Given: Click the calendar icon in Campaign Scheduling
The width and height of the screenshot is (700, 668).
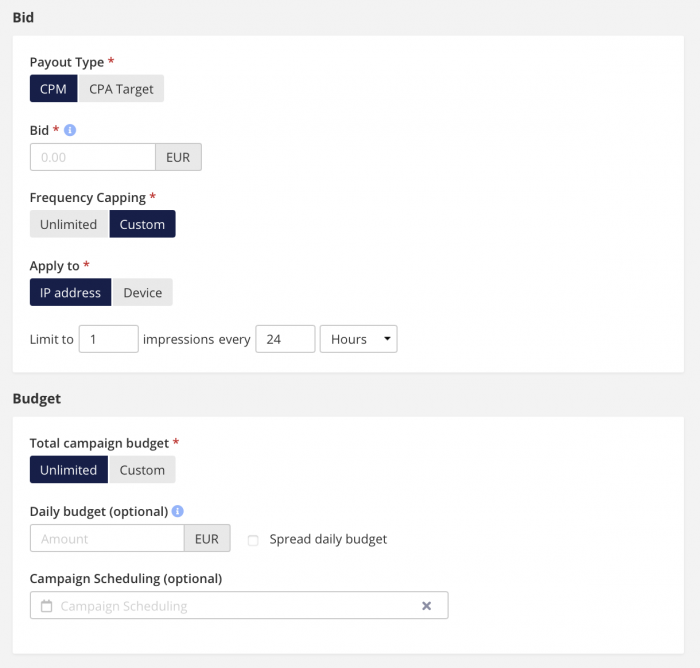Looking at the screenshot, I should [46, 606].
